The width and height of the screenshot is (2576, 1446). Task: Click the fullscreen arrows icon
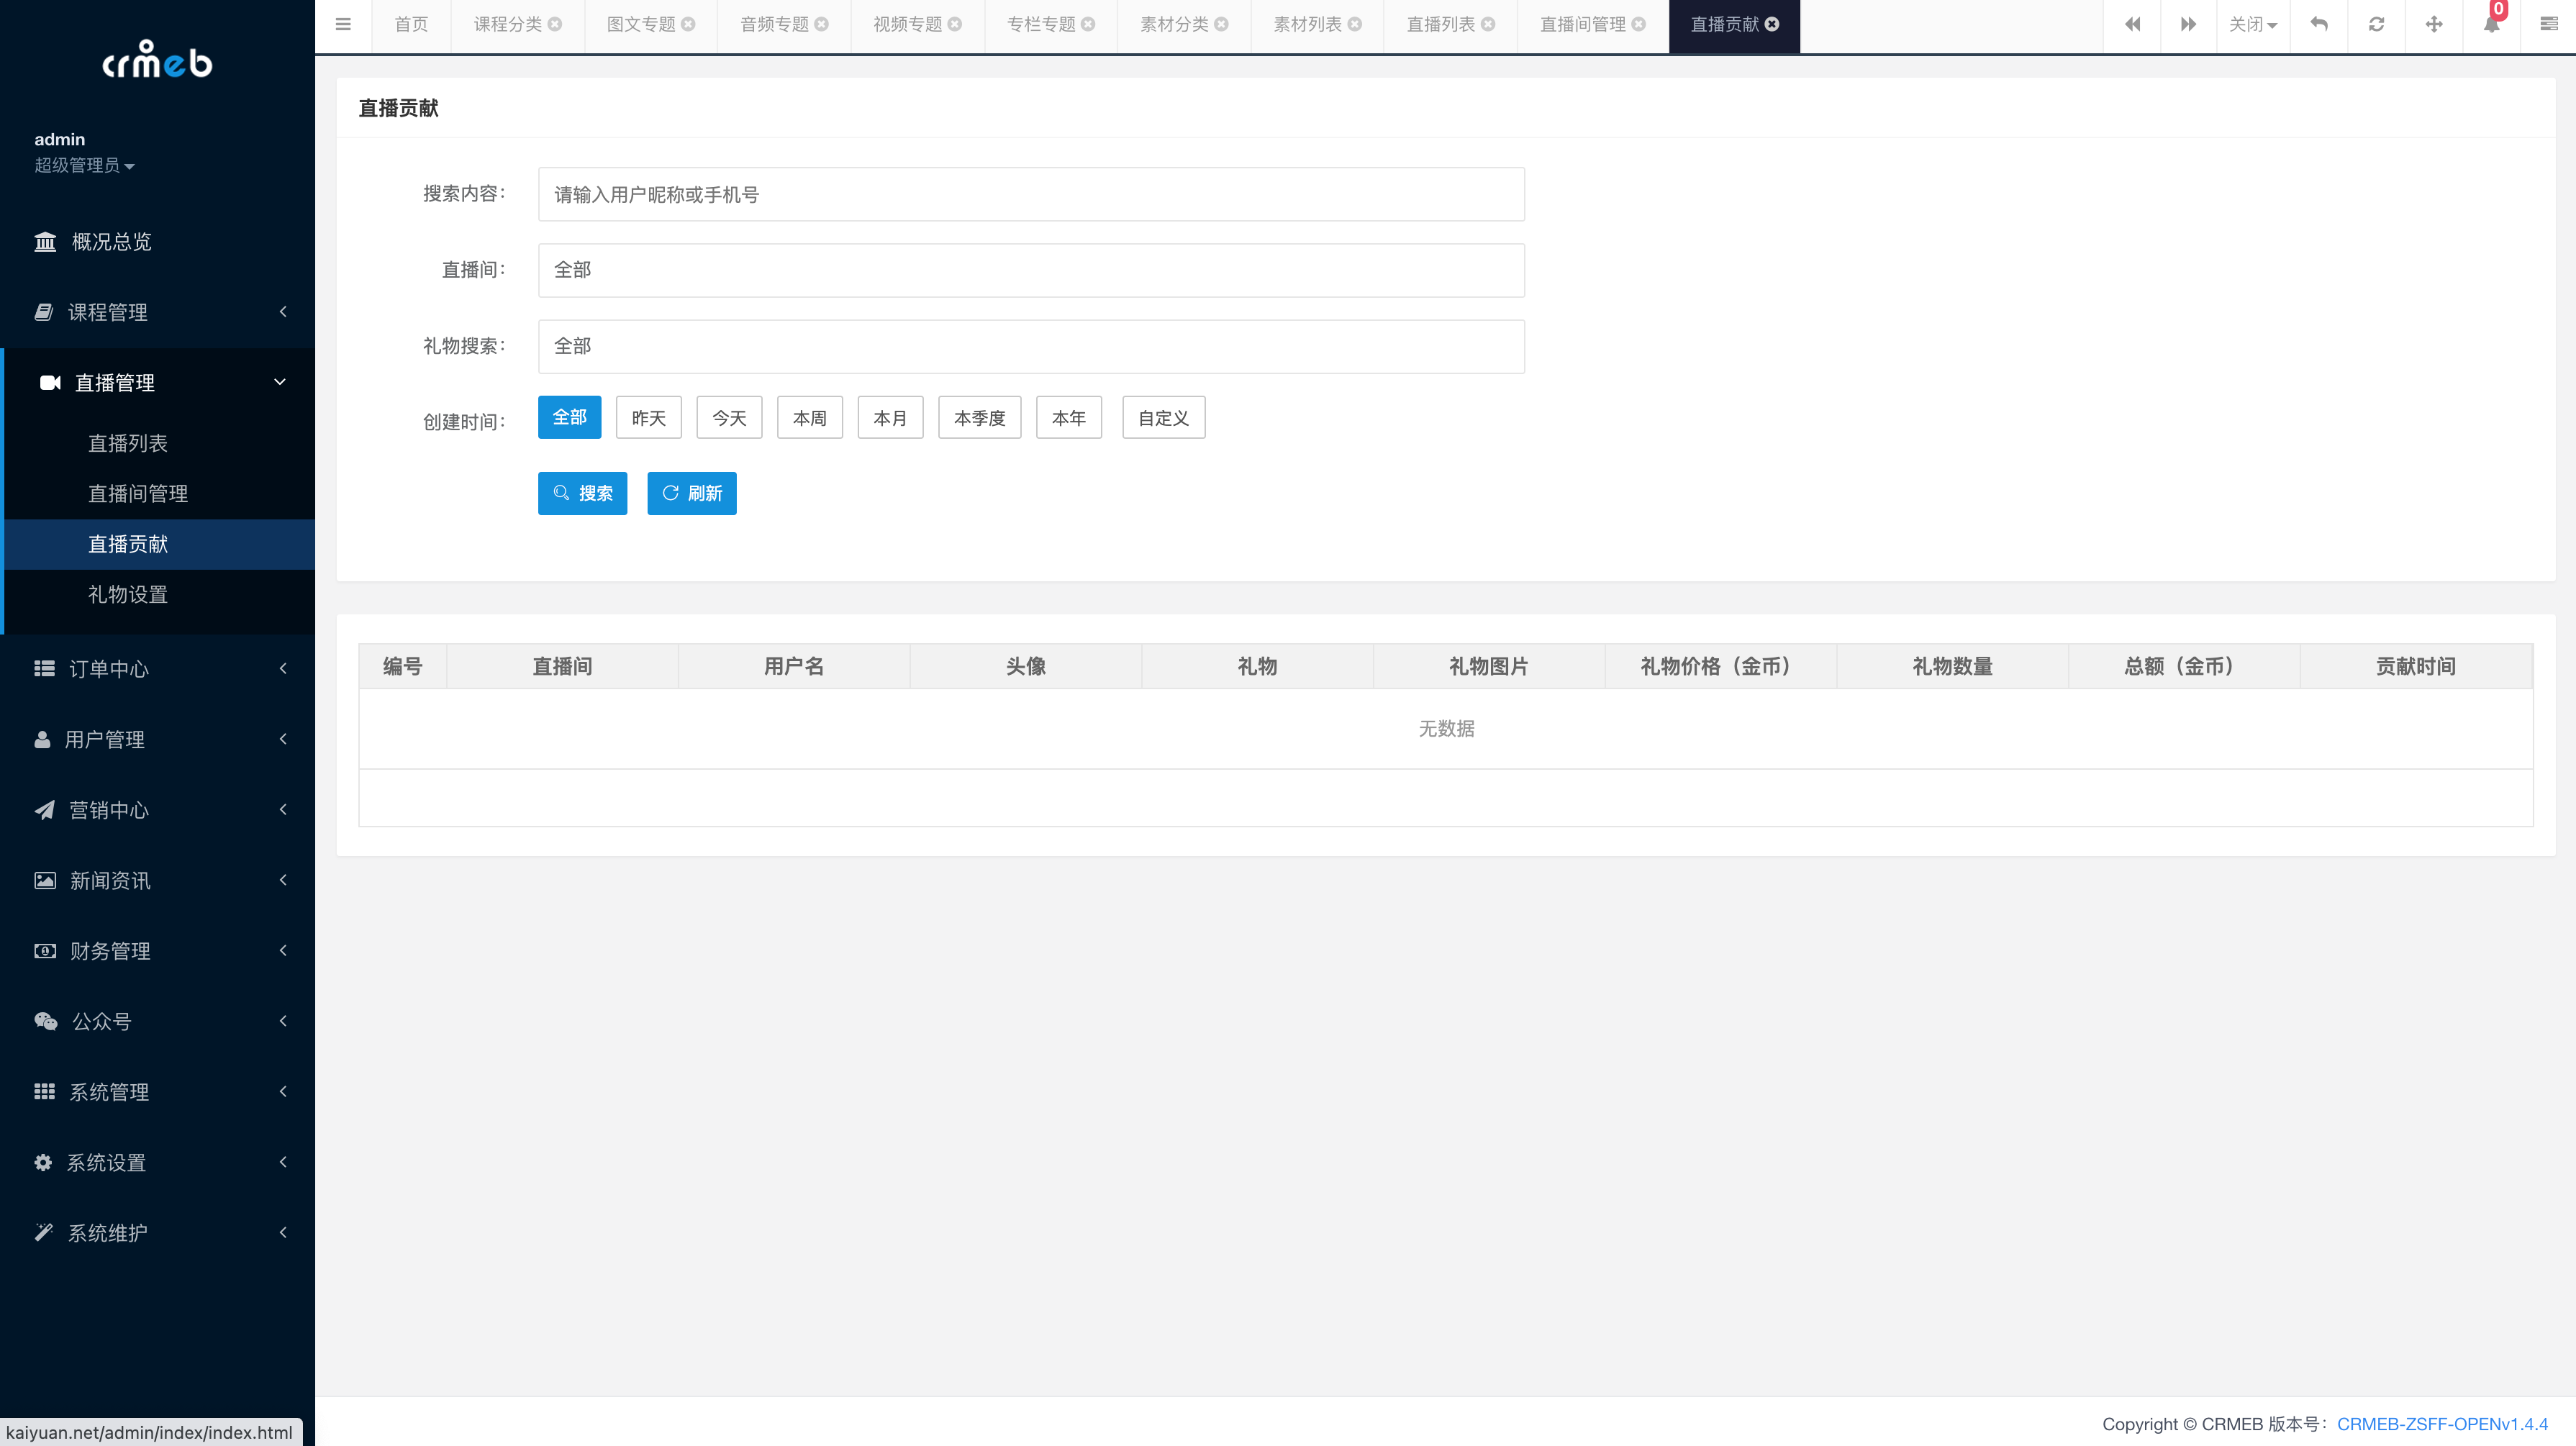2434,24
